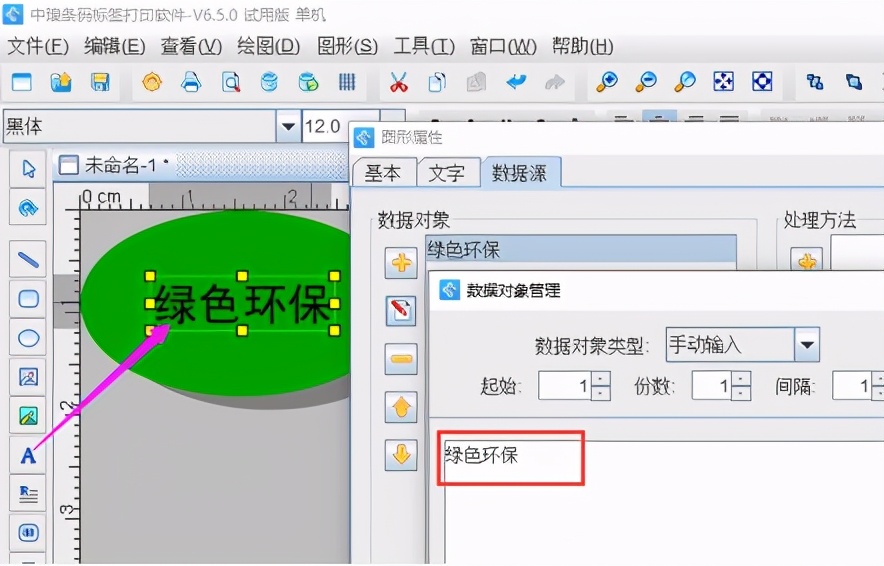This screenshot has width=884, height=566.
Task: Move data object down with arrow button
Action: [x=401, y=454]
